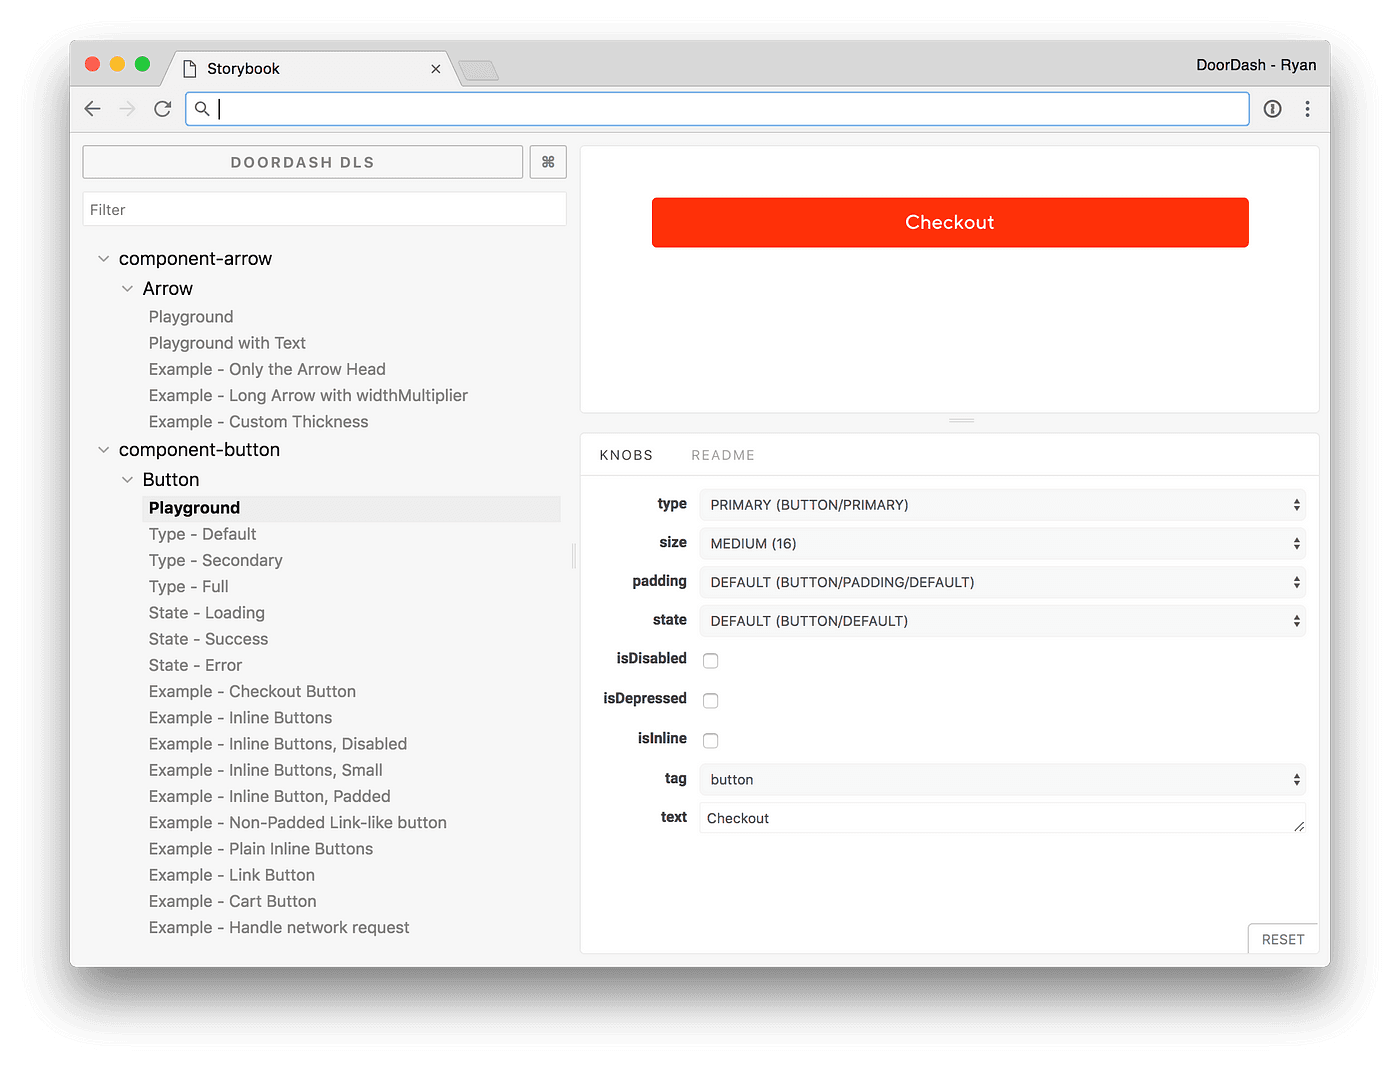
Task: Toggle the isDisabled checkbox
Action: click(x=710, y=661)
